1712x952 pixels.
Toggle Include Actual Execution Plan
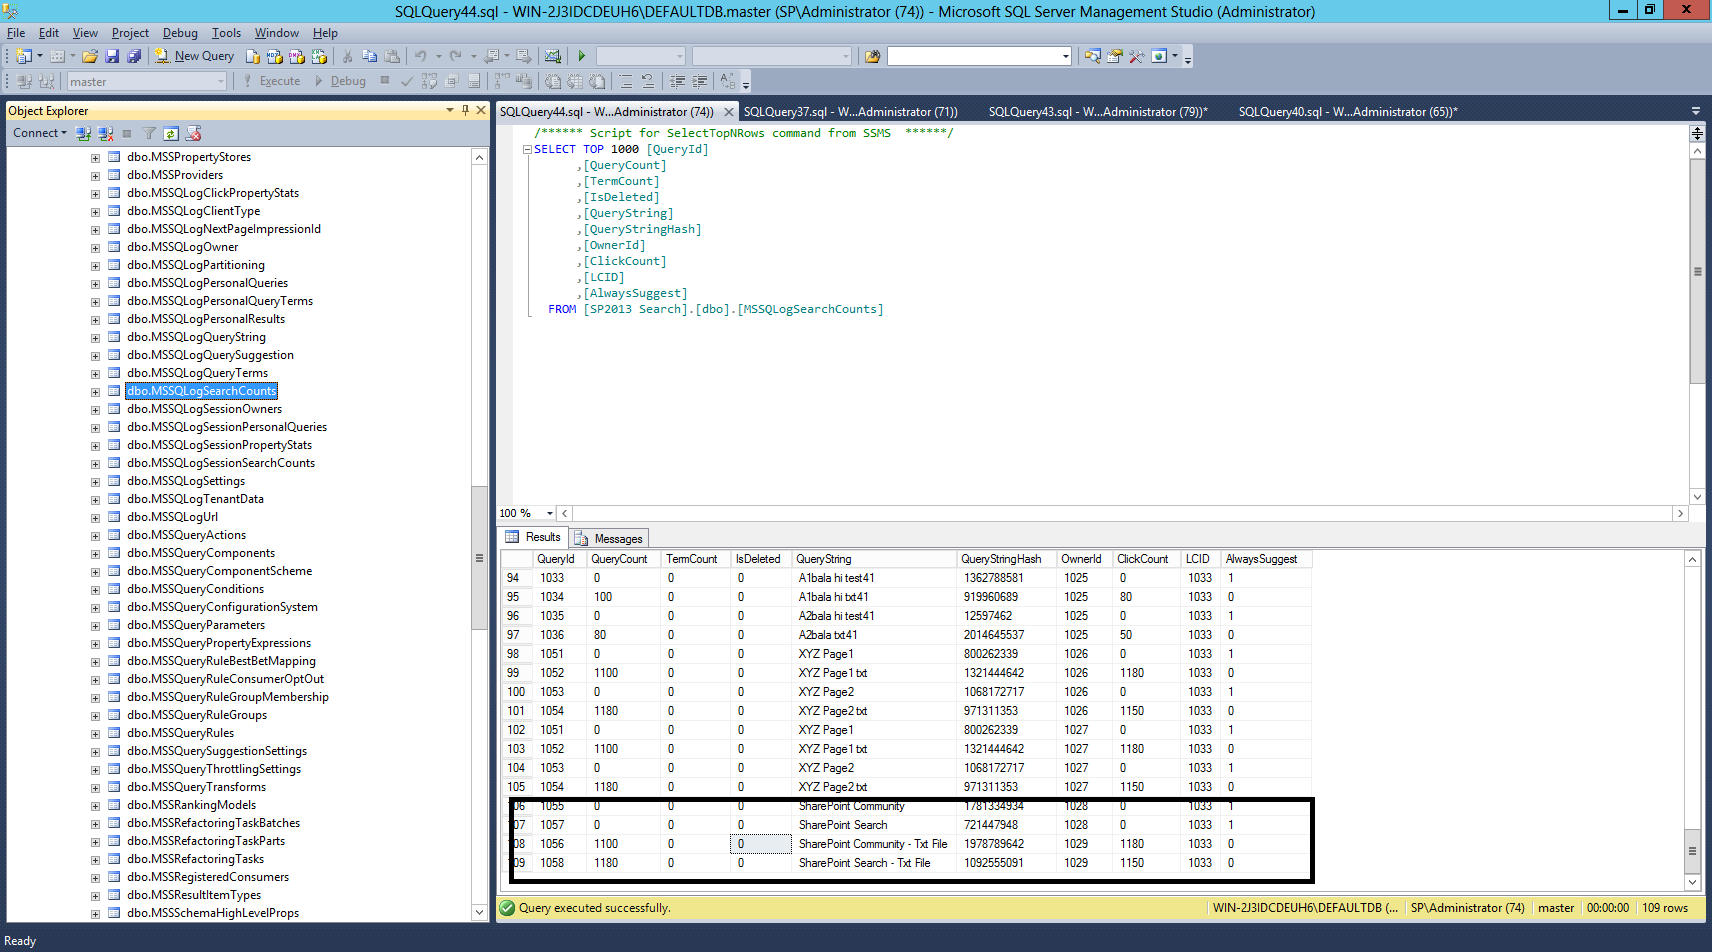tap(501, 81)
